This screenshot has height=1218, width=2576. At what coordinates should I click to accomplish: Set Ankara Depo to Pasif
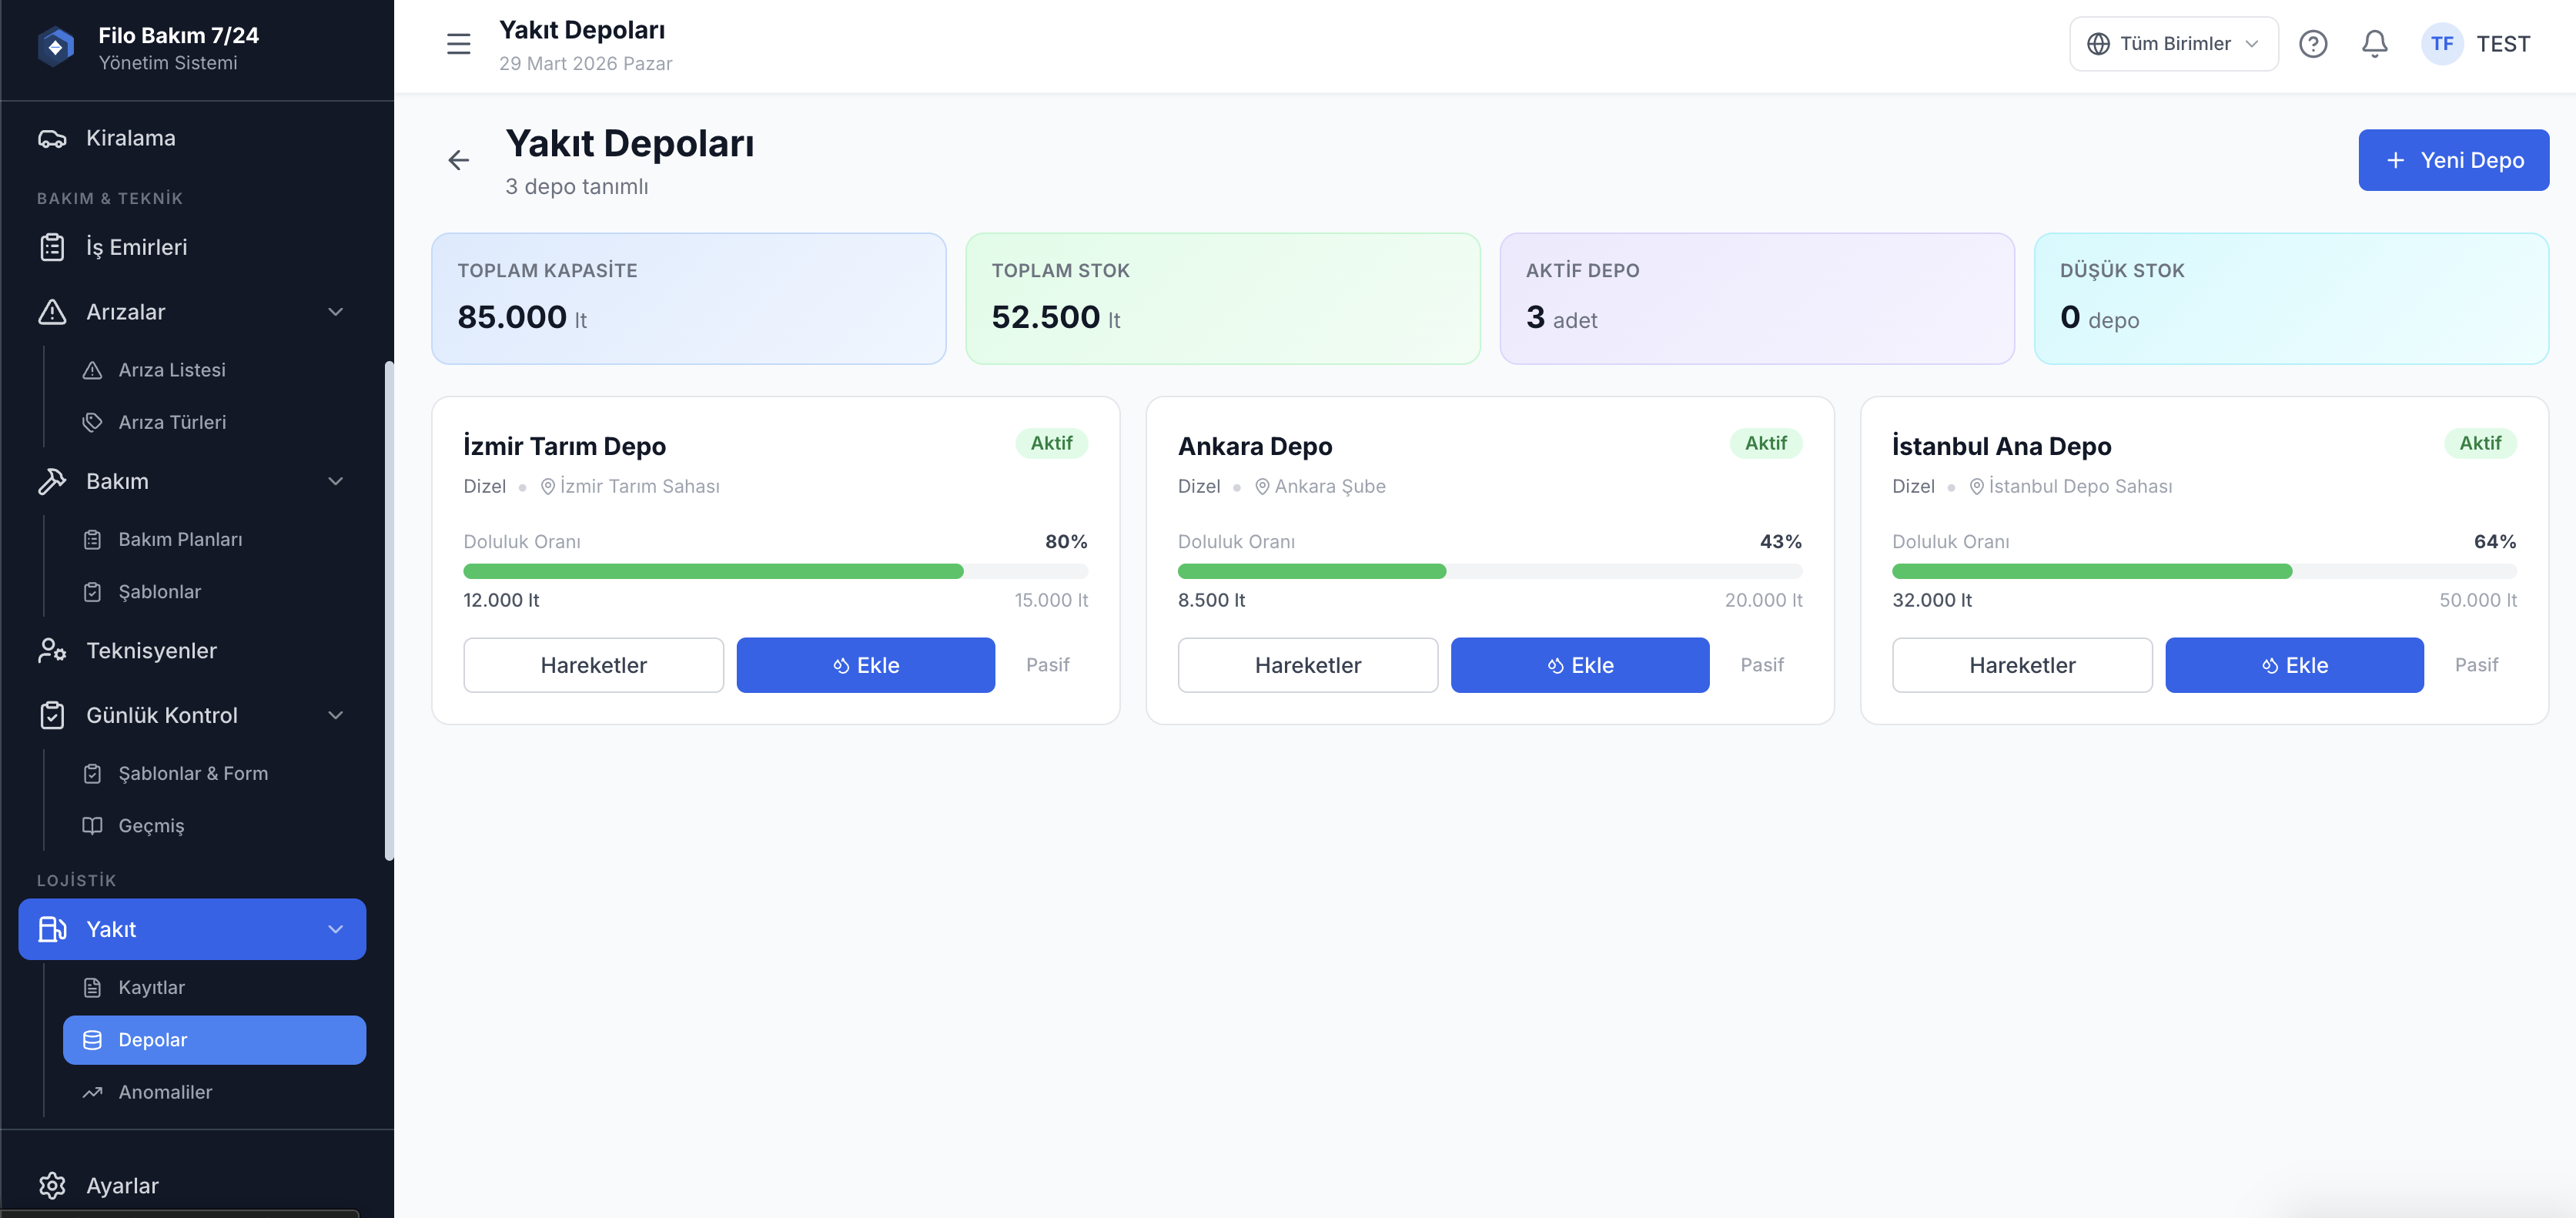[1761, 665]
